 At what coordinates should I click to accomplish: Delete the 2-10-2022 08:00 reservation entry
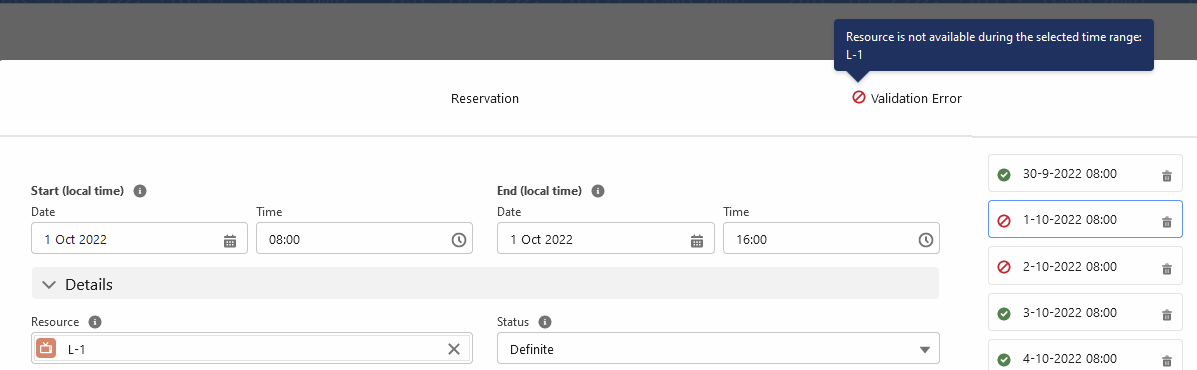[x=1166, y=269]
